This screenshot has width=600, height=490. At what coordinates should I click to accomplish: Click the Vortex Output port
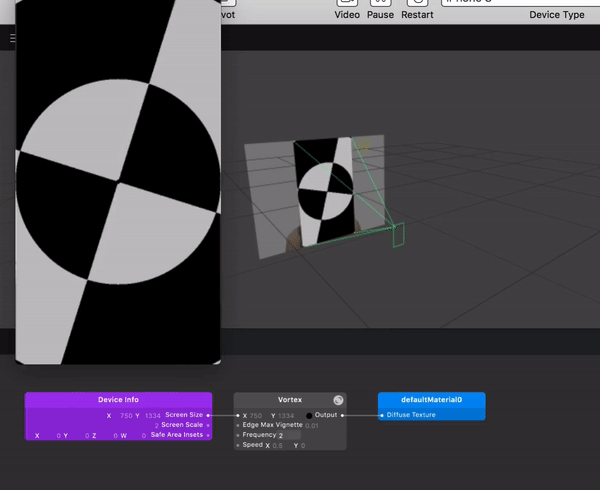tap(342, 415)
